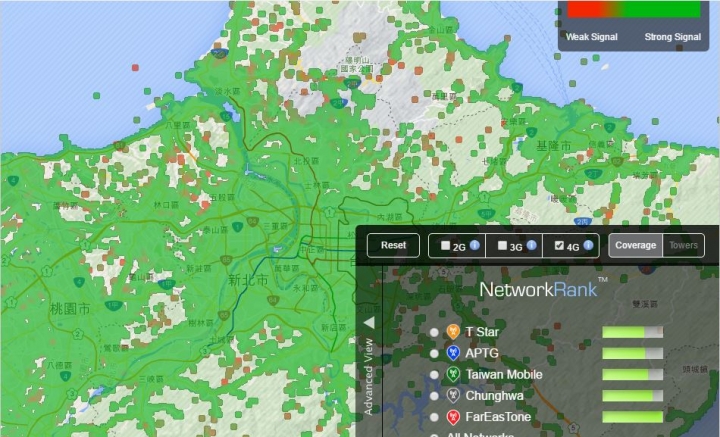The width and height of the screenshot is (720, 437).
Task: Click the blue APTG tower icon
Action: 453,353
